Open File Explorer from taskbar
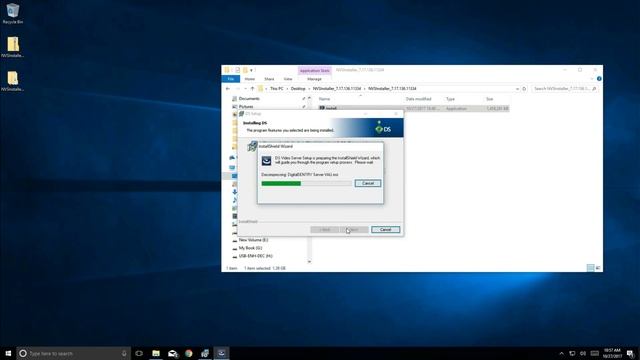The image size is (640, 360). tap(156, 353)
